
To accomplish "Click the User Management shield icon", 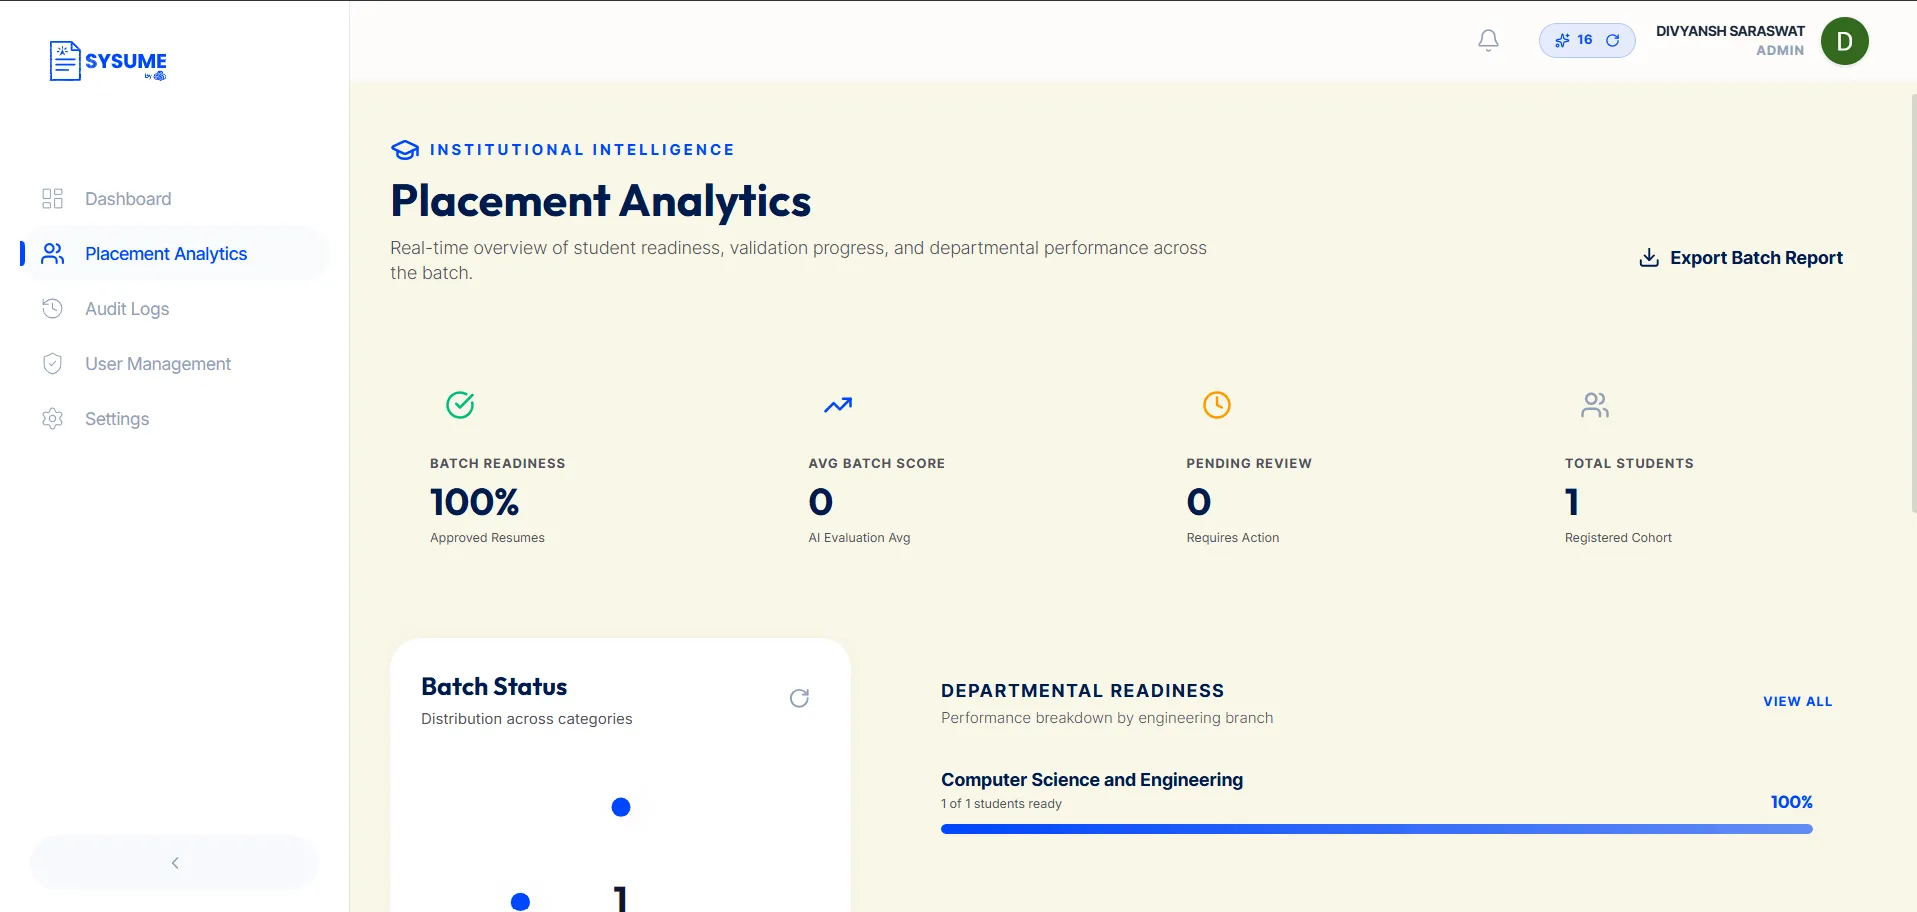I will 53,363.
